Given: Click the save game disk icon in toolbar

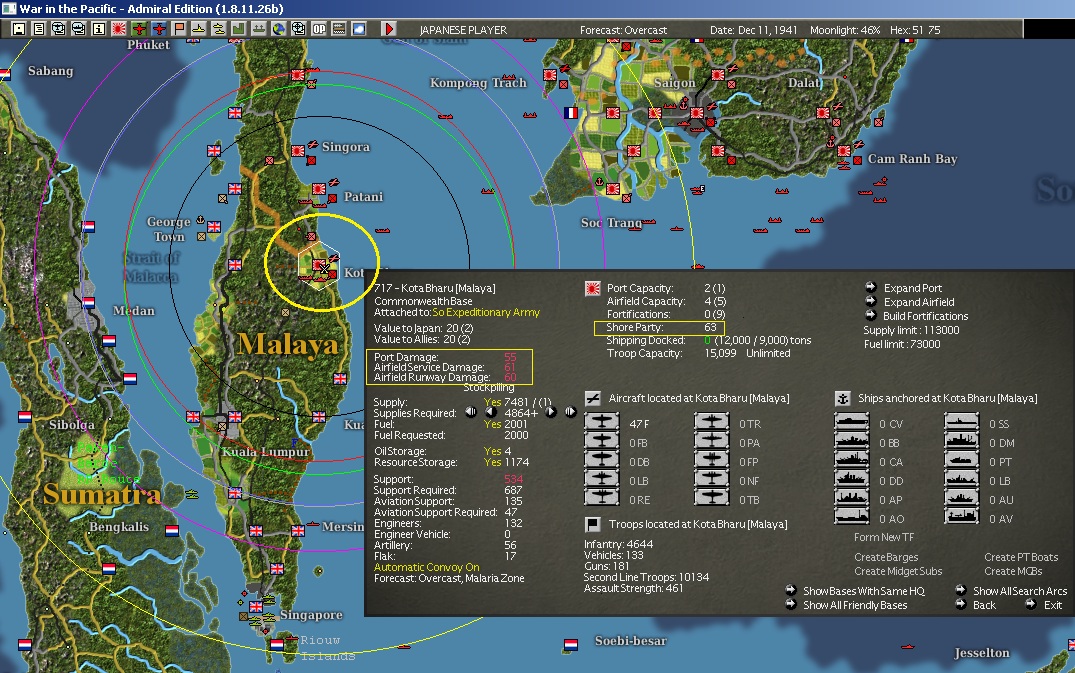Looking at the screenshot, I should (x=19, y=29).
